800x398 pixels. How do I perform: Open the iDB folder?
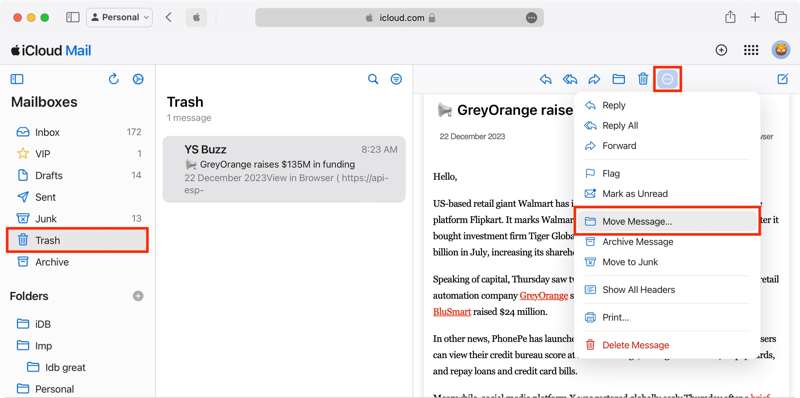78,324
